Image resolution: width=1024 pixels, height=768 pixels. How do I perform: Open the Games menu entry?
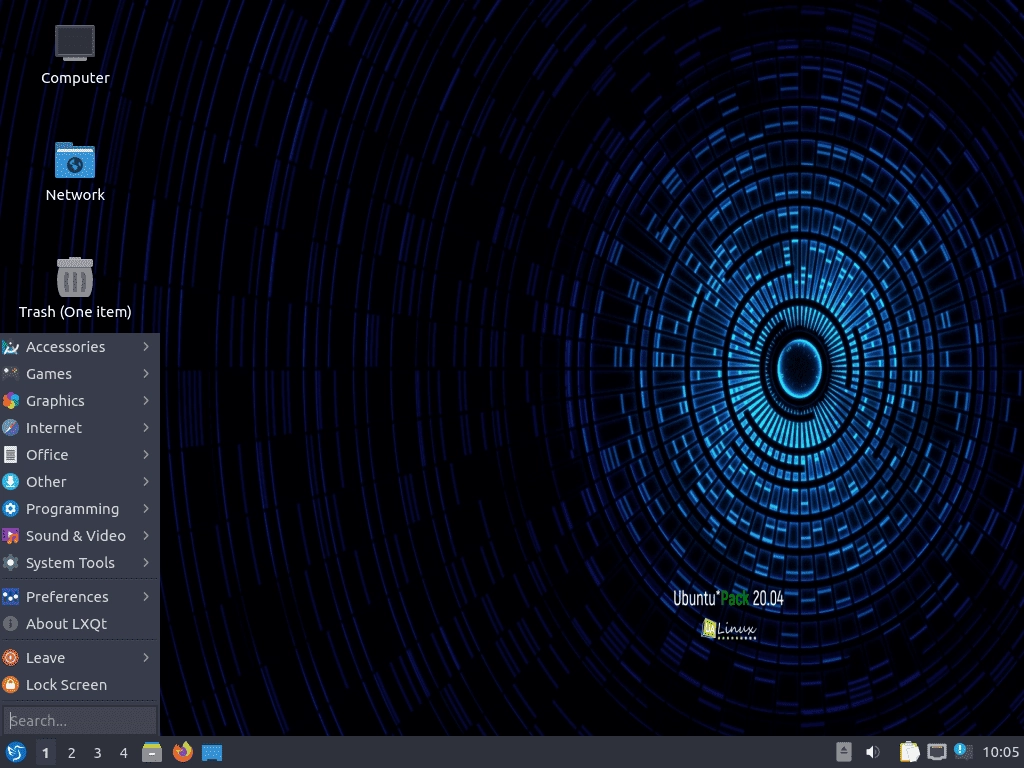[80, 374]
